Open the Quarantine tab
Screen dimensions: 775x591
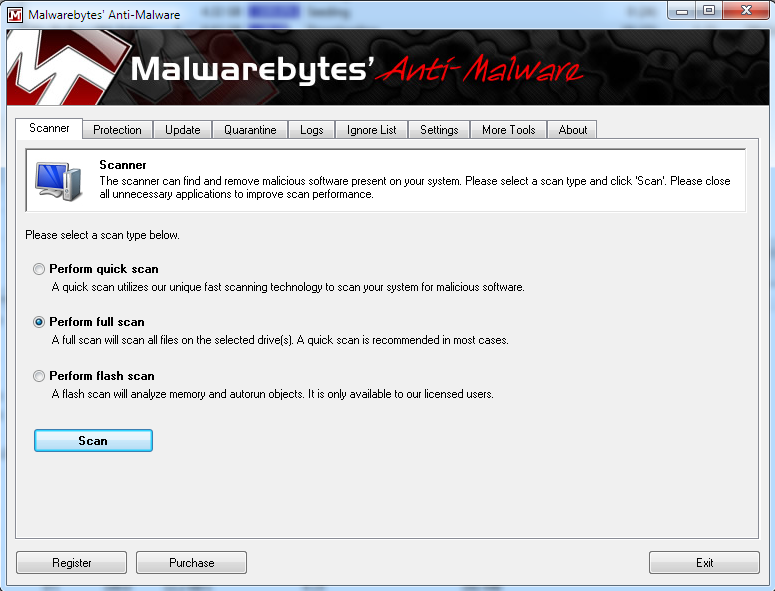[250, 130]
